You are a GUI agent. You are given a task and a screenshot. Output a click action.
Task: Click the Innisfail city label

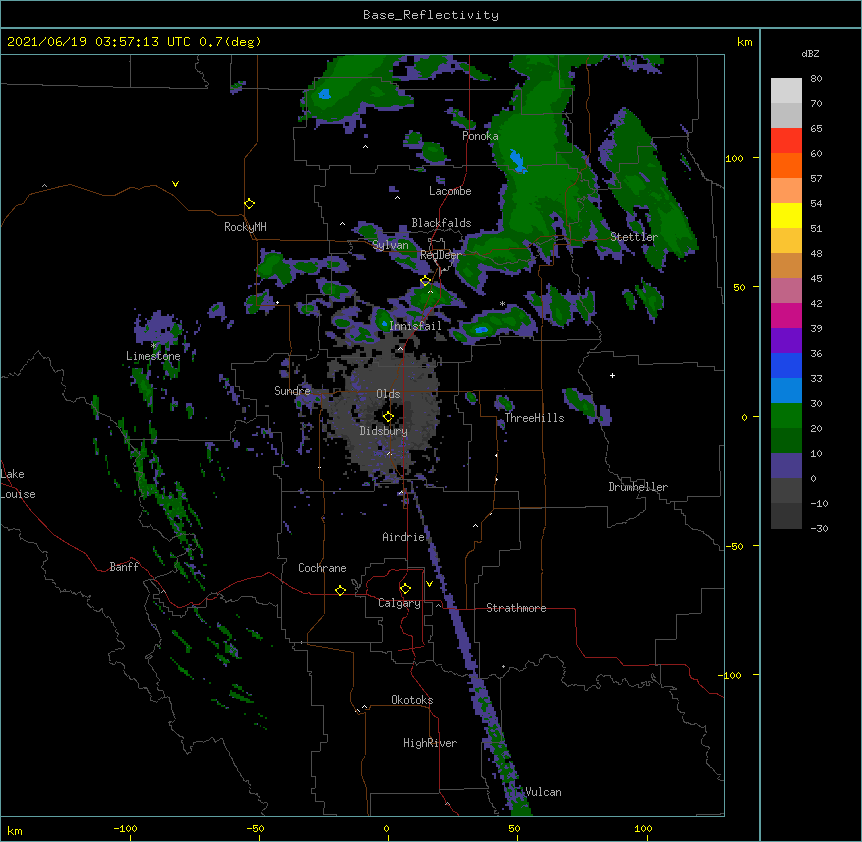[416, 326]
